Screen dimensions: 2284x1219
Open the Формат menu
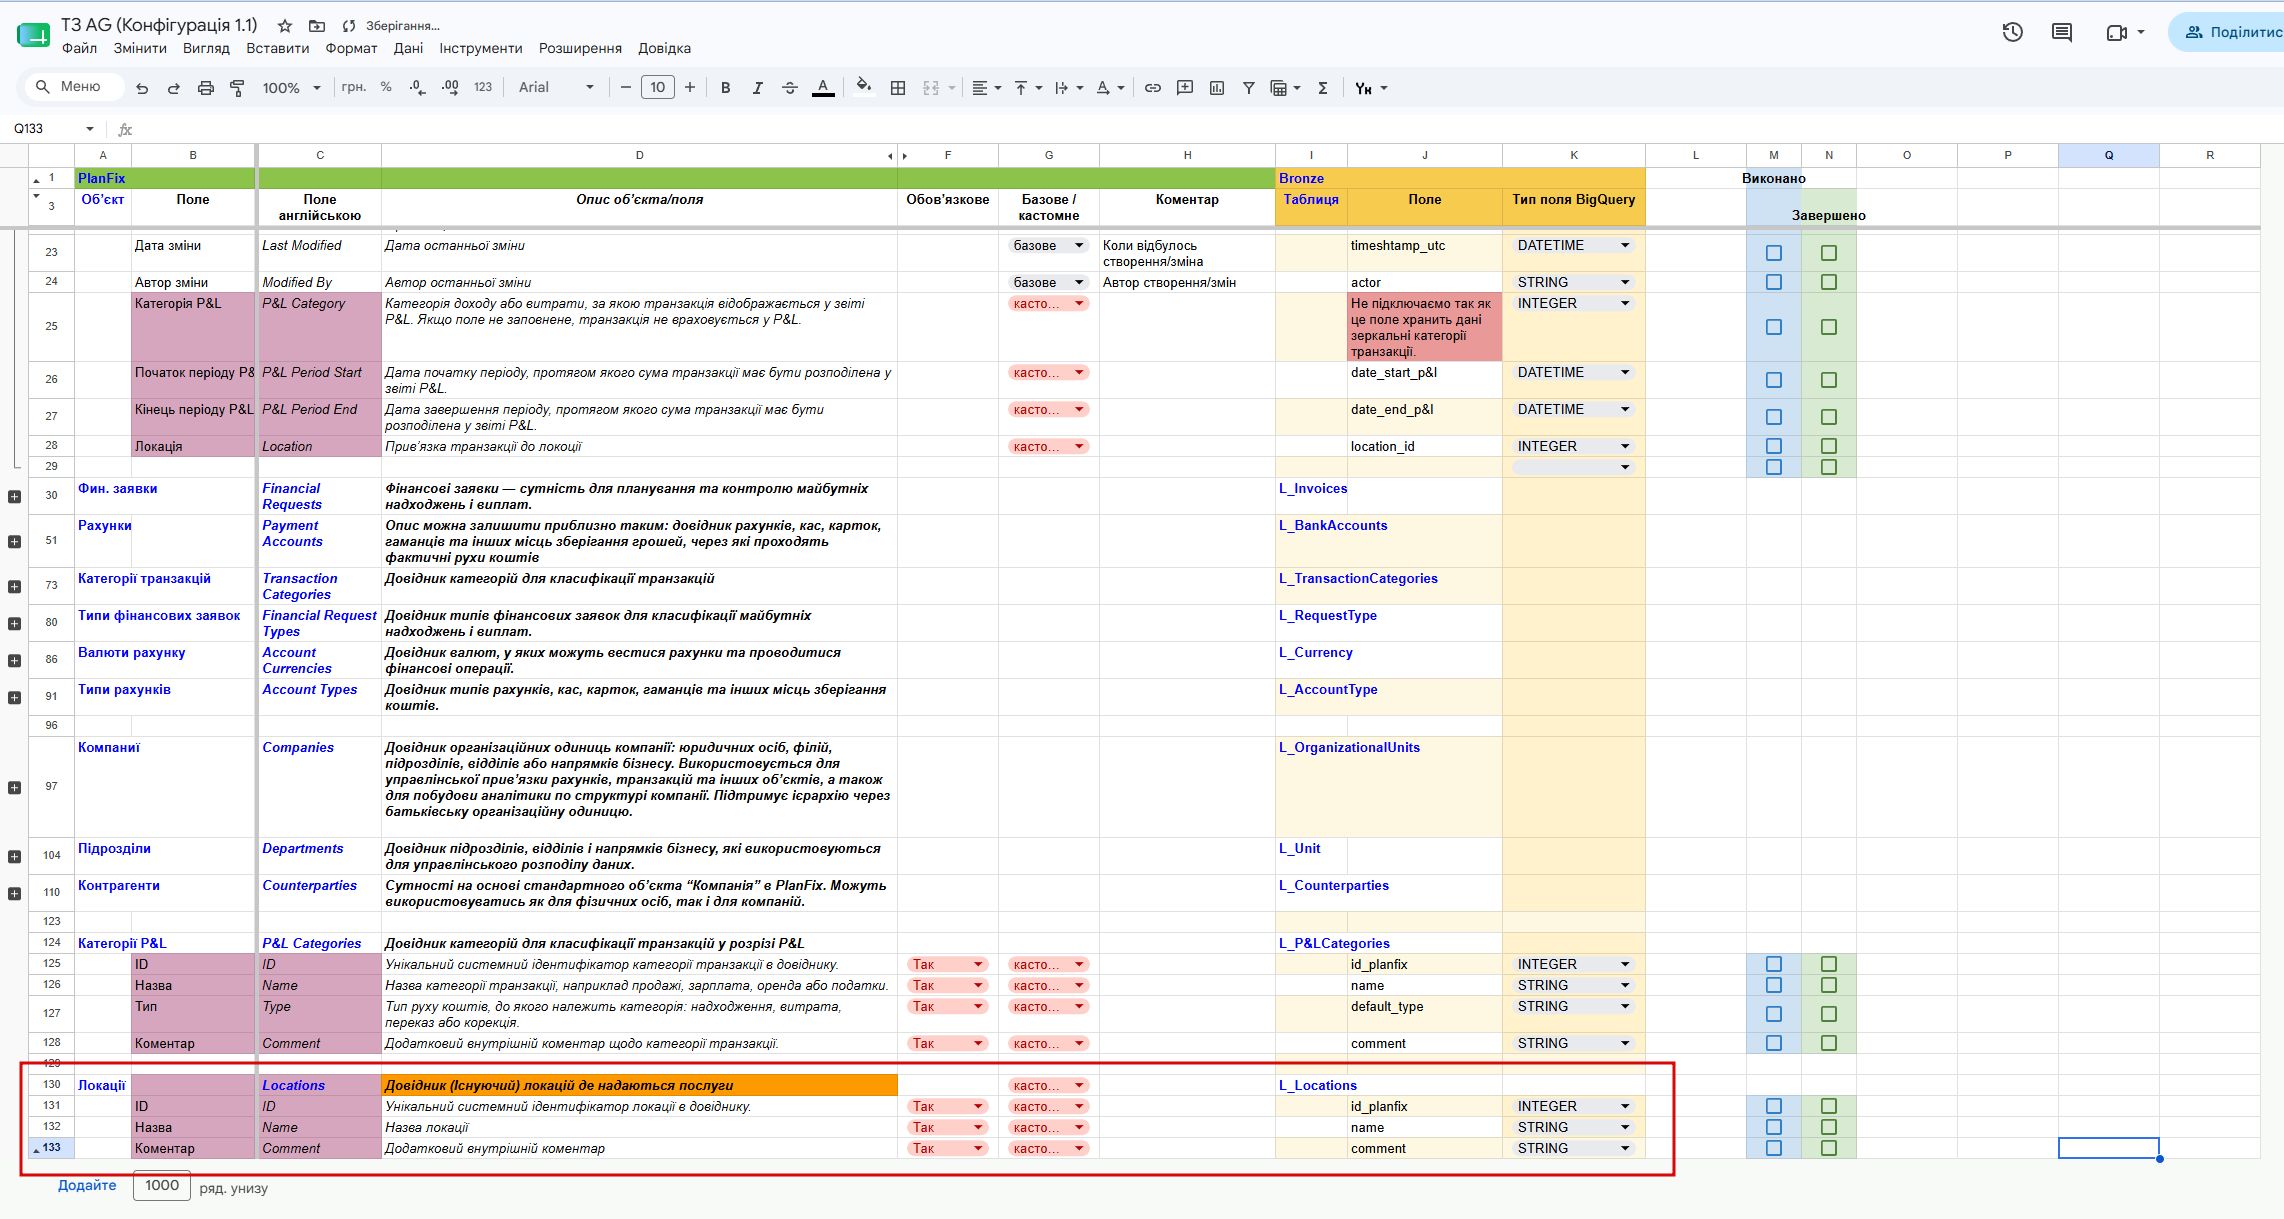(351, 48)
